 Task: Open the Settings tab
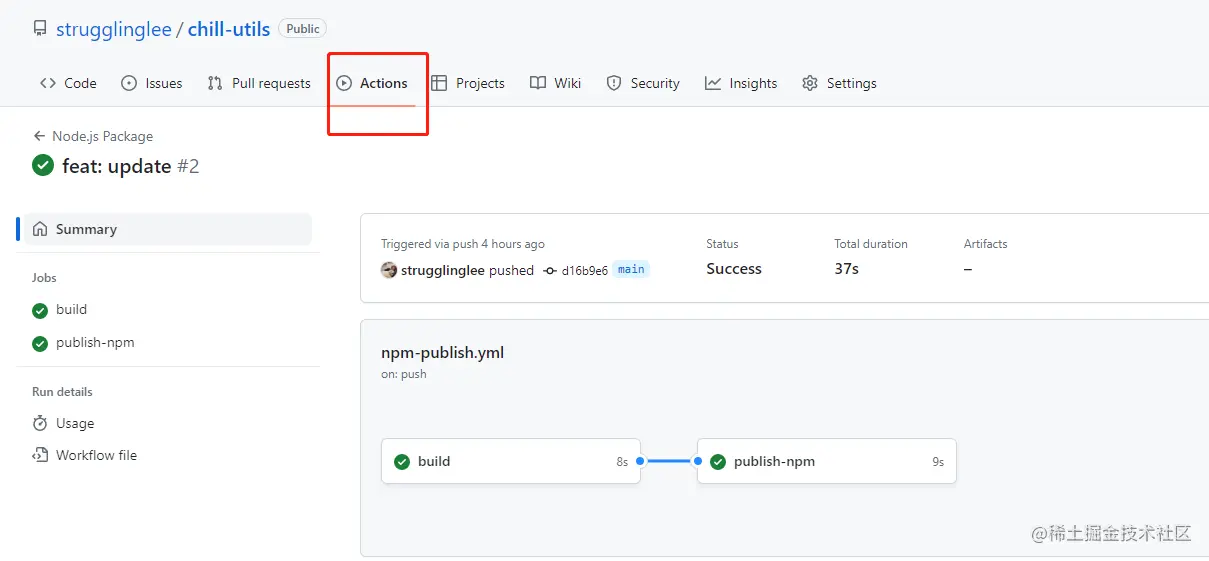[839, 83]
